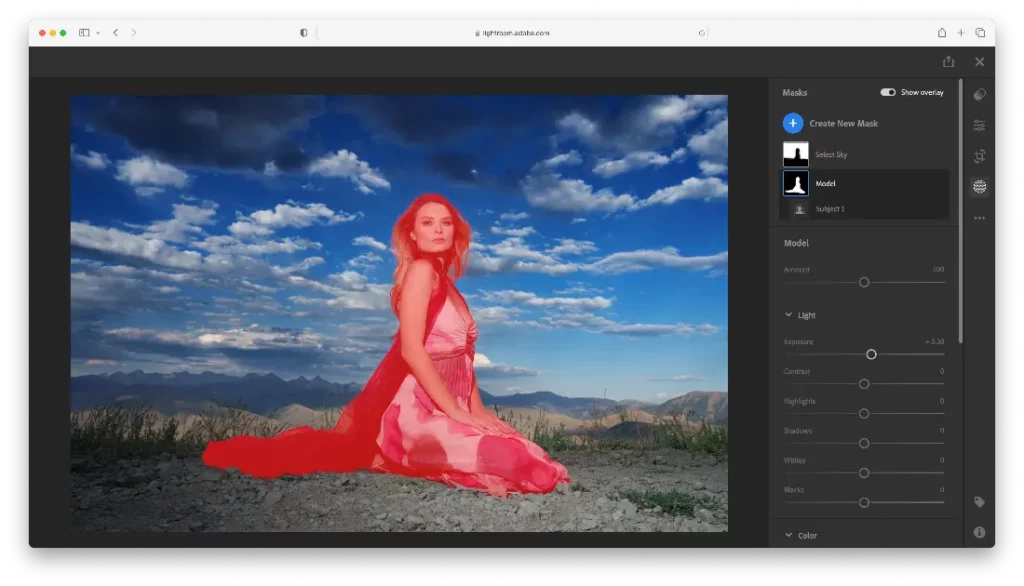Select the Masking tool icon

click(979, 187)
